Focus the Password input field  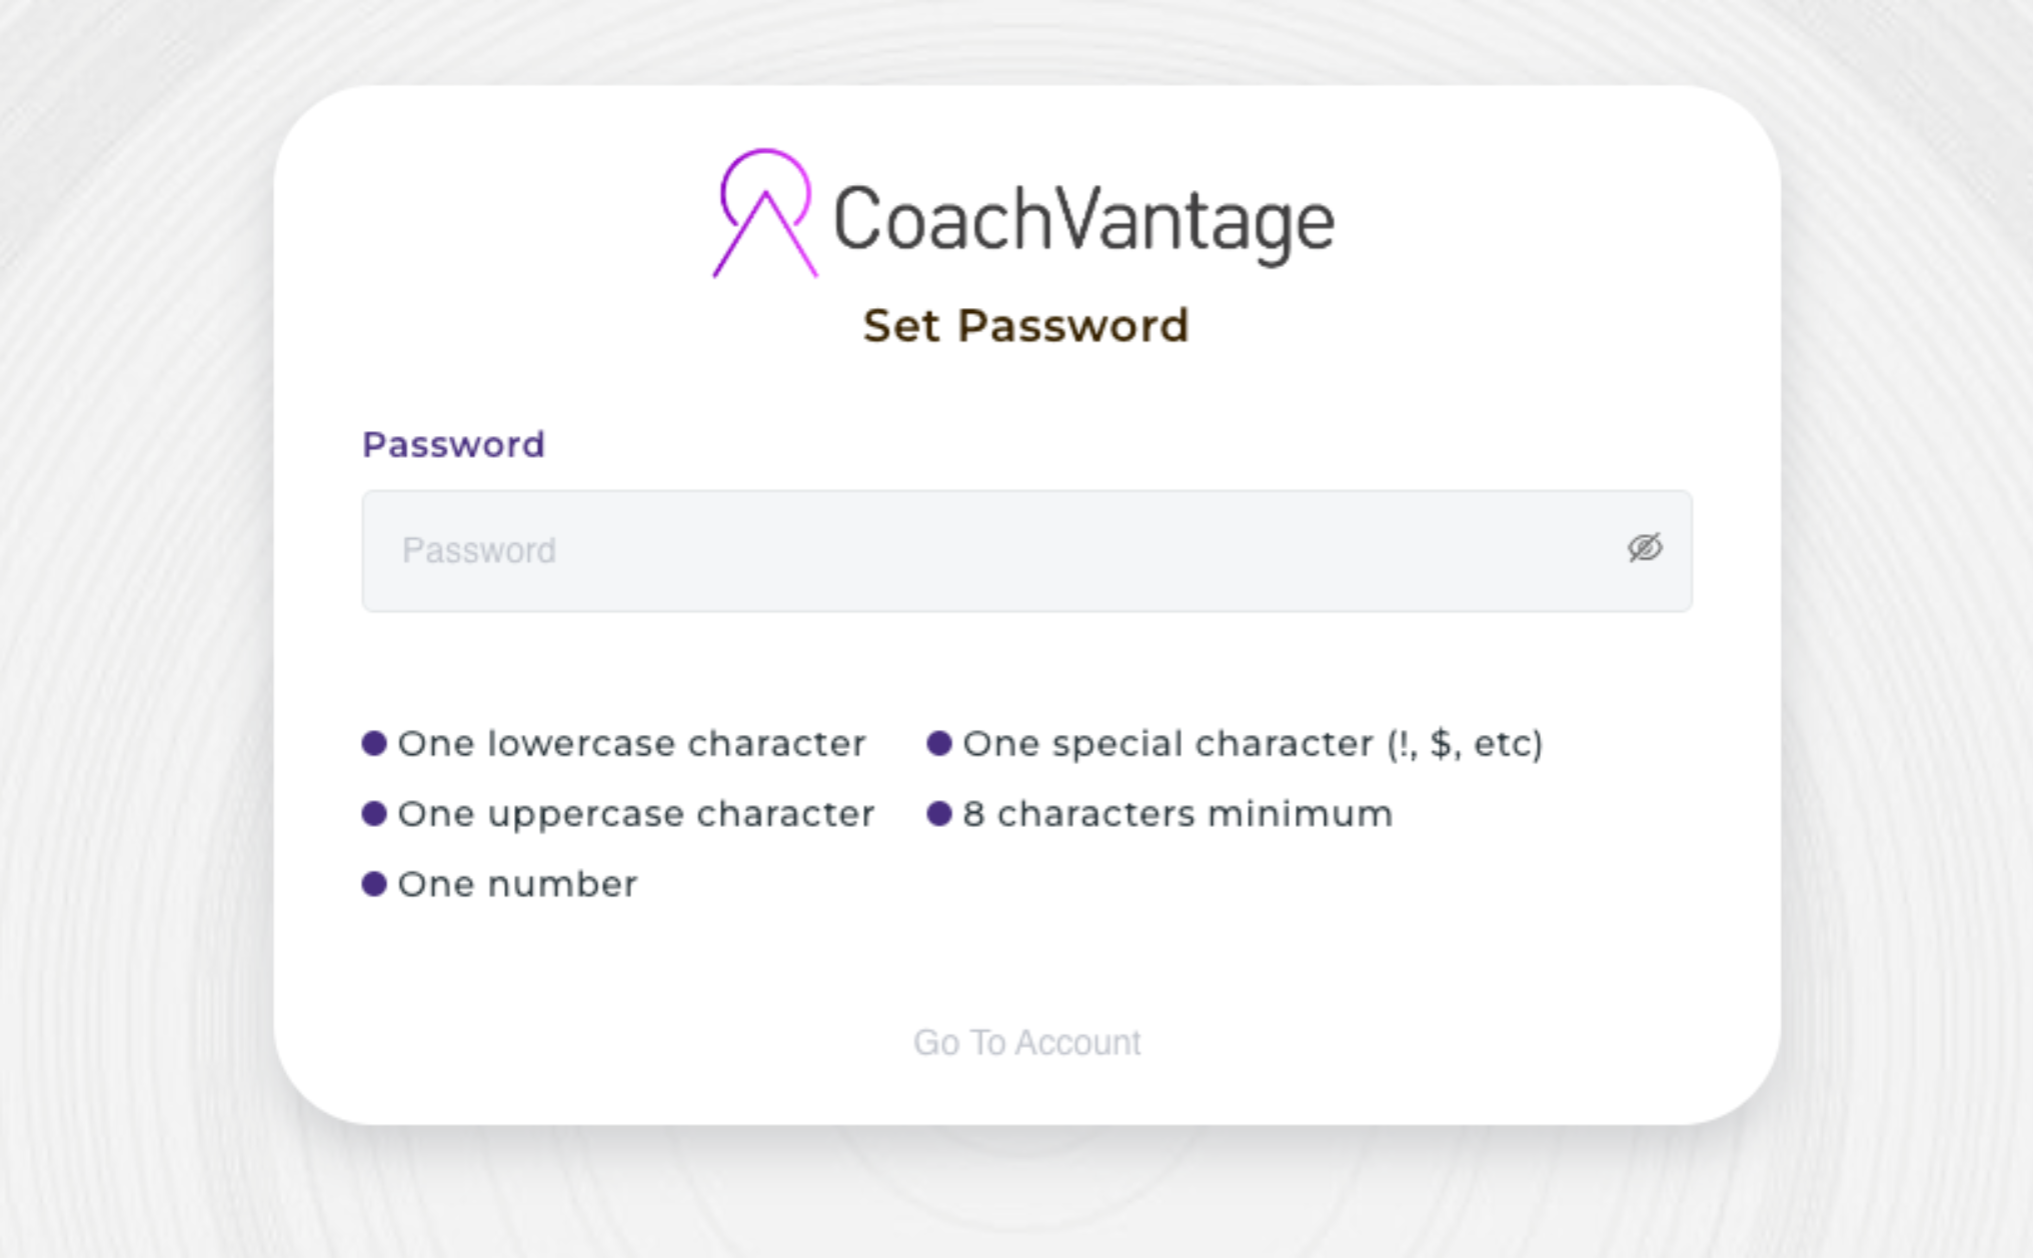pyautogui.click(x=1027, y=551)
